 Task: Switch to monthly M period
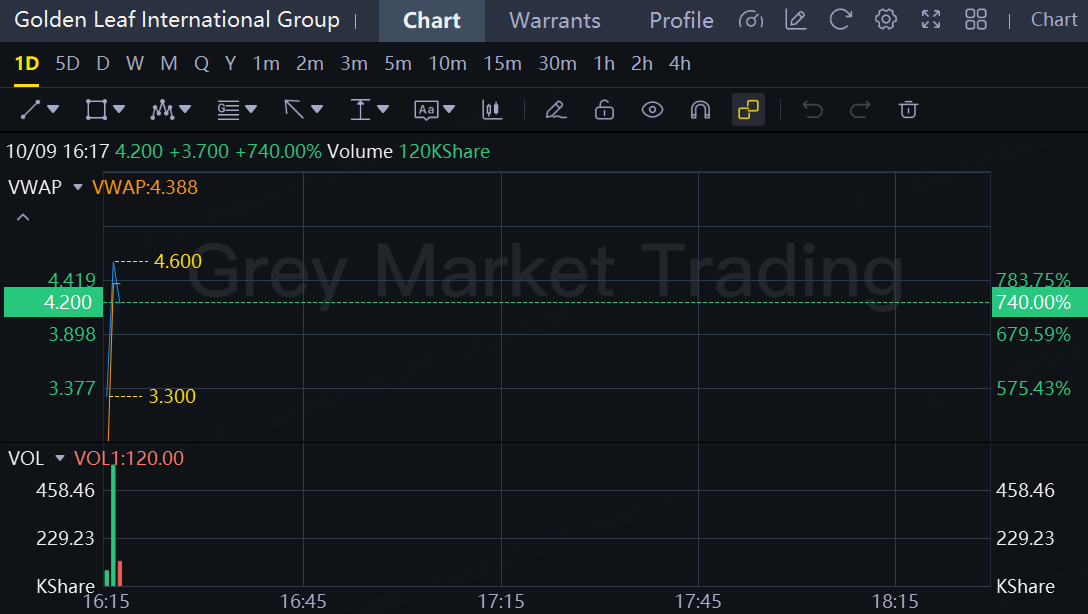point(169,64)
